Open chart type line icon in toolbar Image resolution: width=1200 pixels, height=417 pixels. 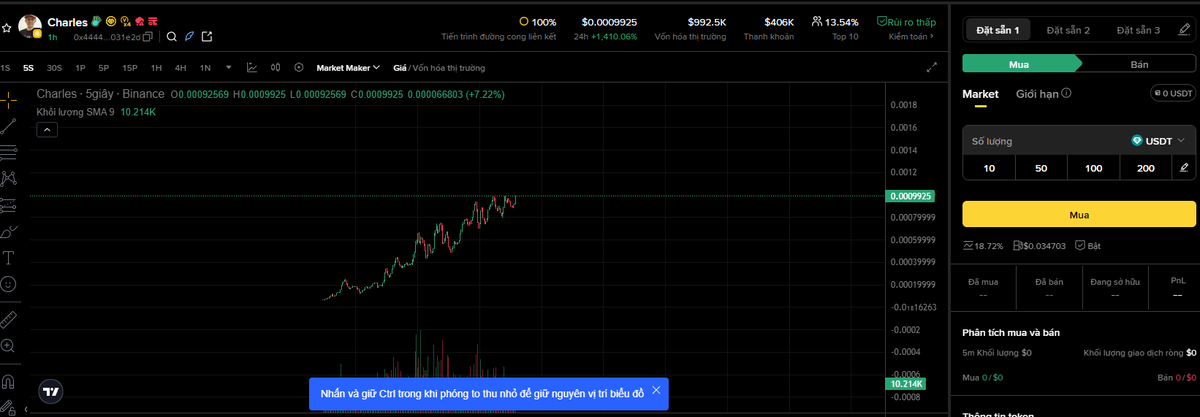(252, 68)
